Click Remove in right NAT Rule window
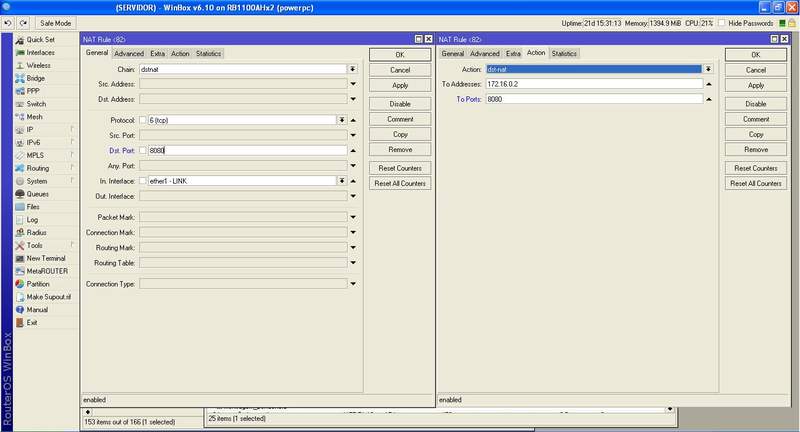Image resolution: width=800 pixels, height=432 pixels. tap(756, 149)
